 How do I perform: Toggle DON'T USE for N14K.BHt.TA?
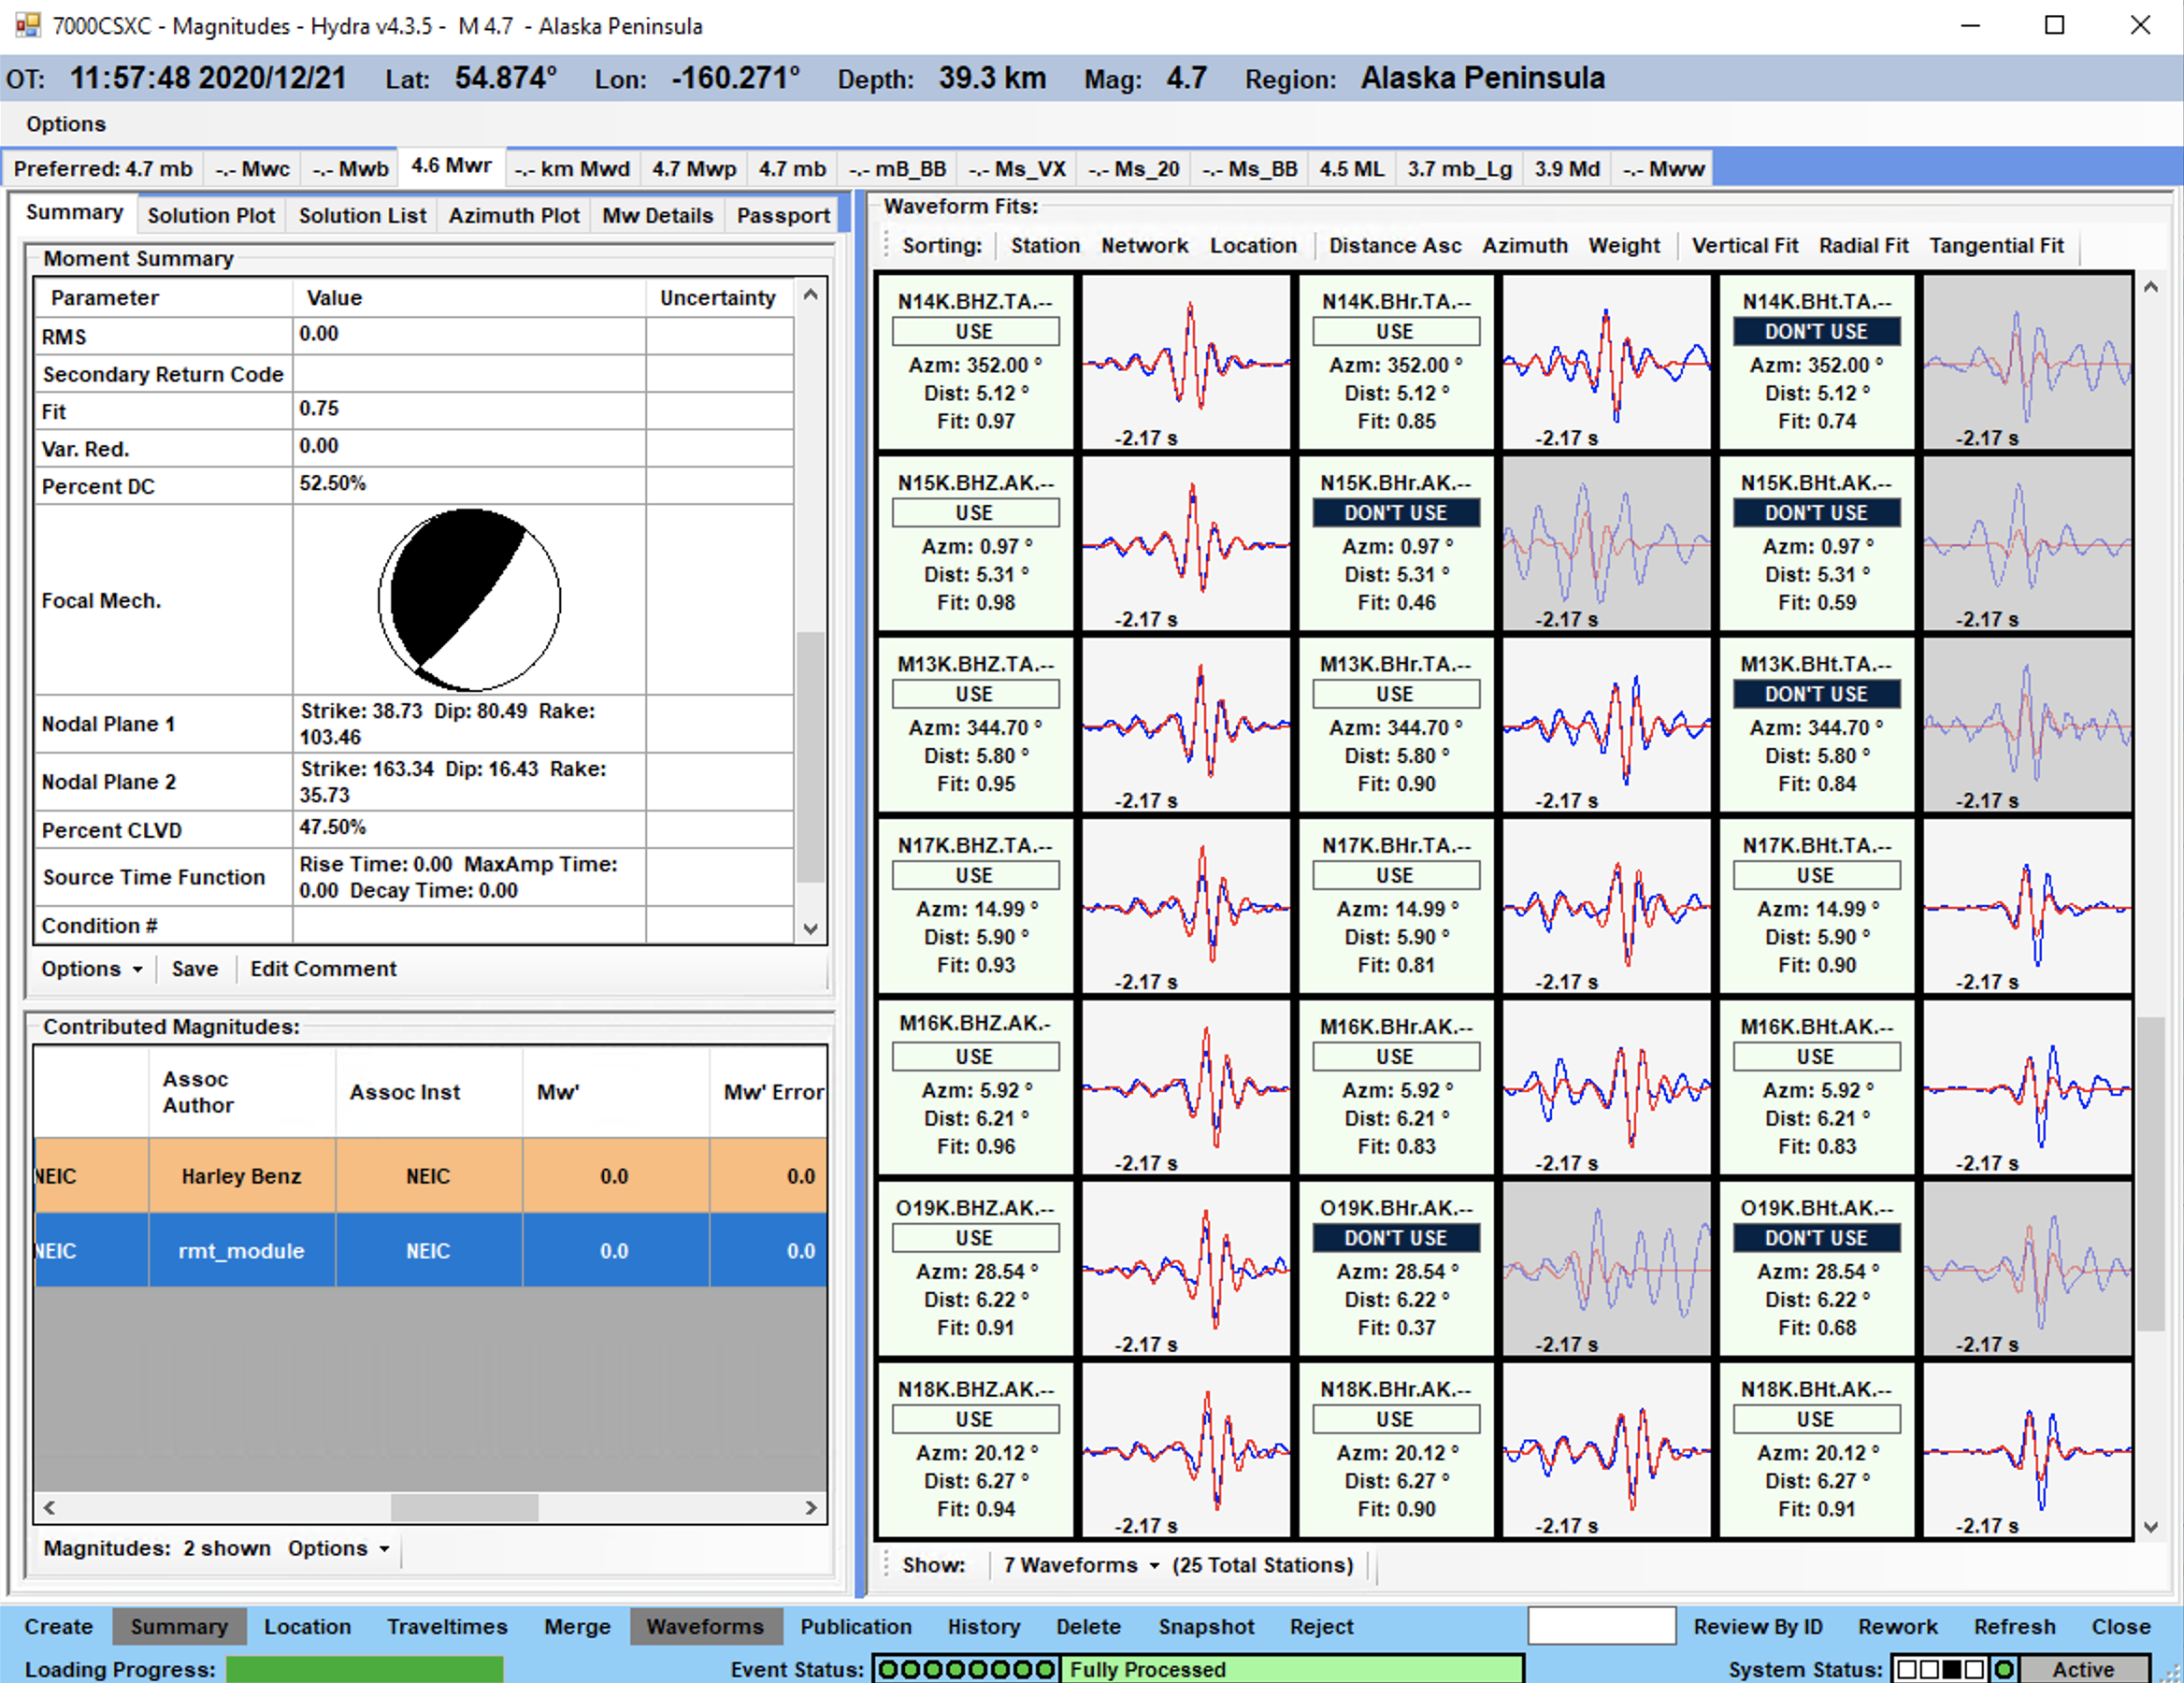coord(1816,331)
